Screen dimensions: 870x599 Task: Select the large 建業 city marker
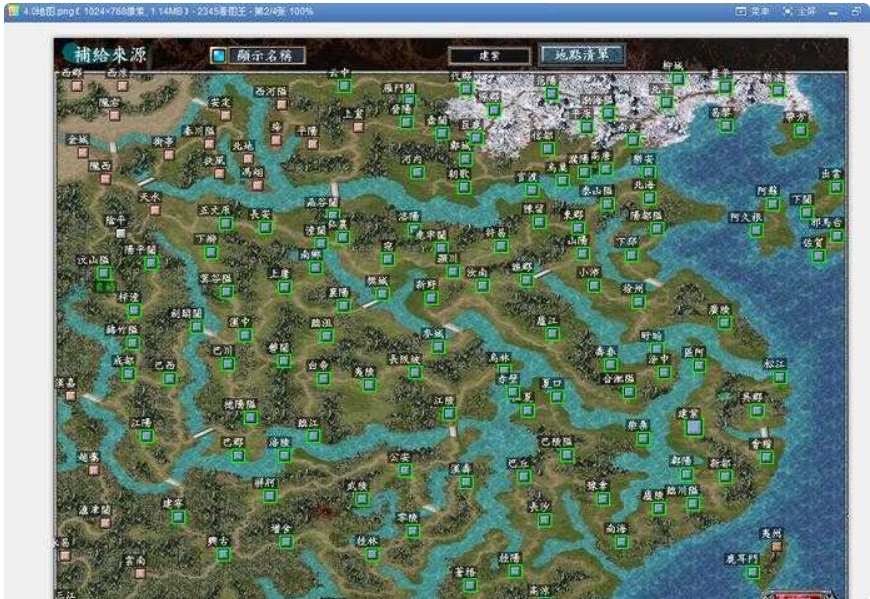[x=694, y=427]
